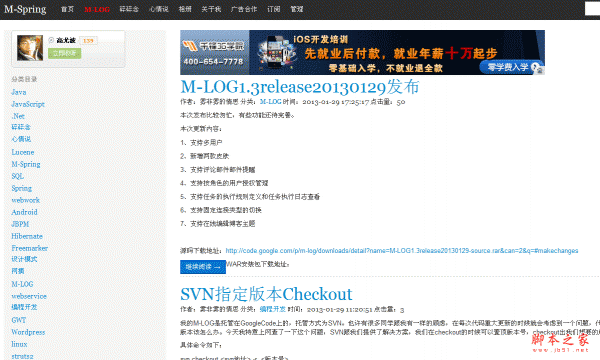Select the red M-LOG item in top navigation
Viewport: 600px width, 360px height.
[x=97, y=9]
